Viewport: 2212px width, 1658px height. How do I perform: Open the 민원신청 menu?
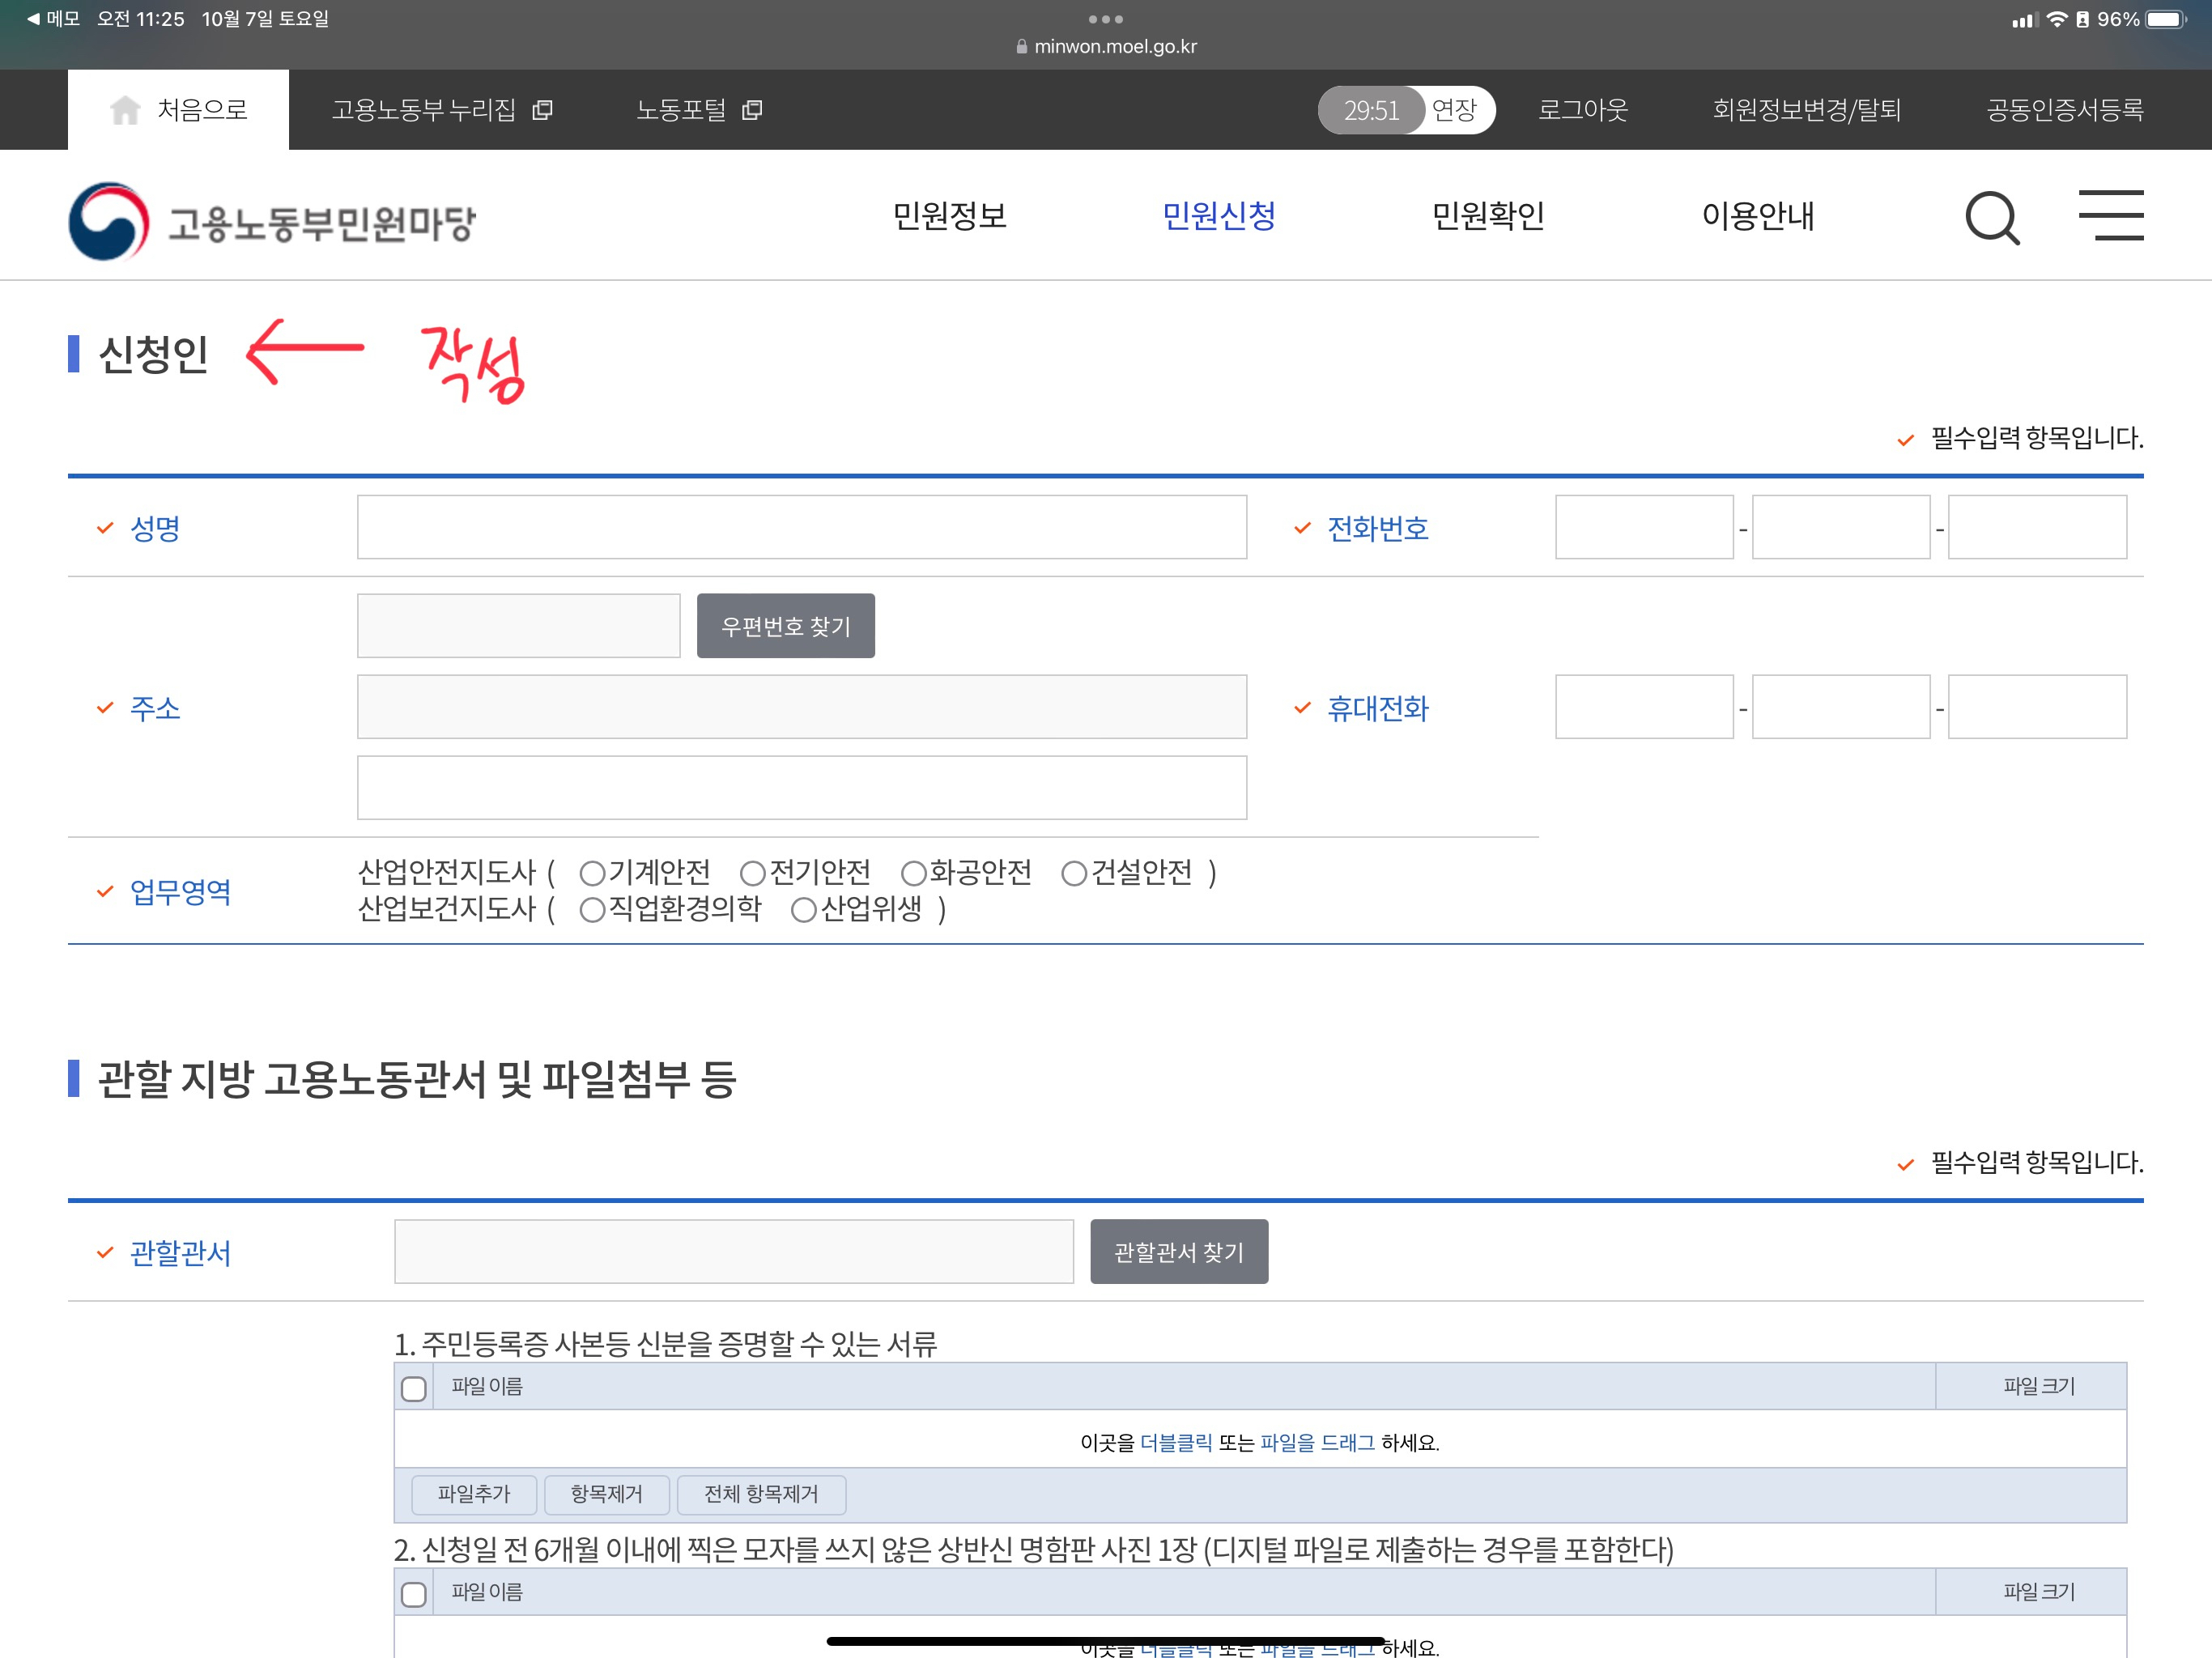pos(1218,215)
